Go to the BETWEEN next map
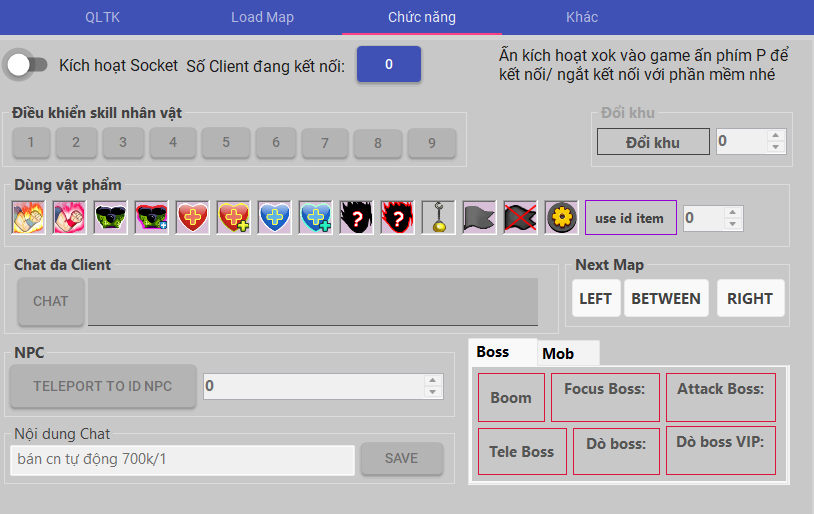 (666, 298)
